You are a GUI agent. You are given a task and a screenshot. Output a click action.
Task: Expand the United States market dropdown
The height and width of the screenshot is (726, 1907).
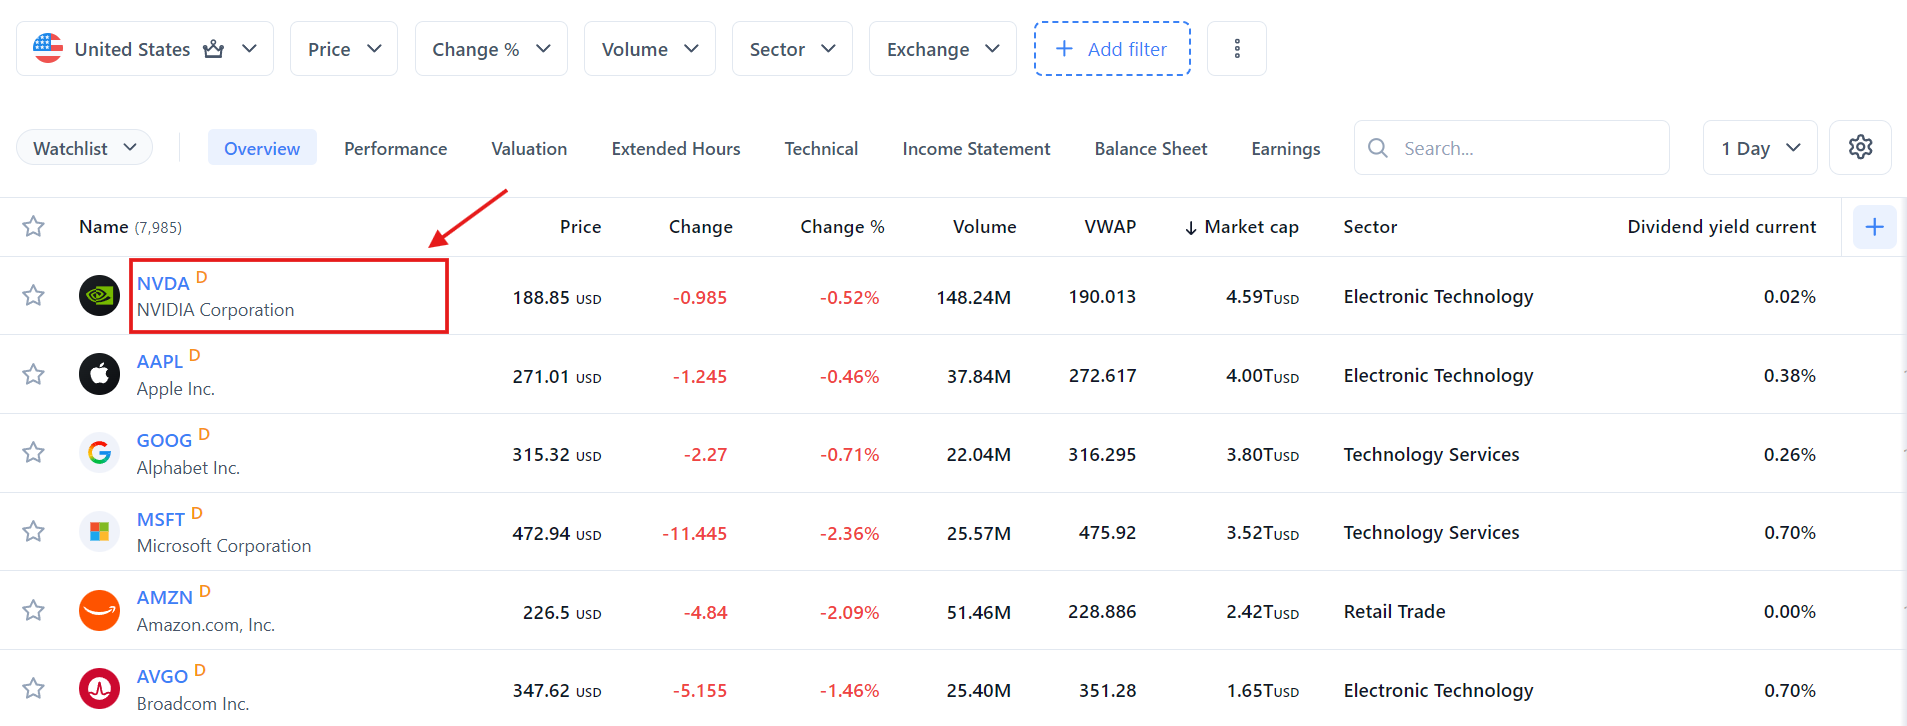click(145, 49)
